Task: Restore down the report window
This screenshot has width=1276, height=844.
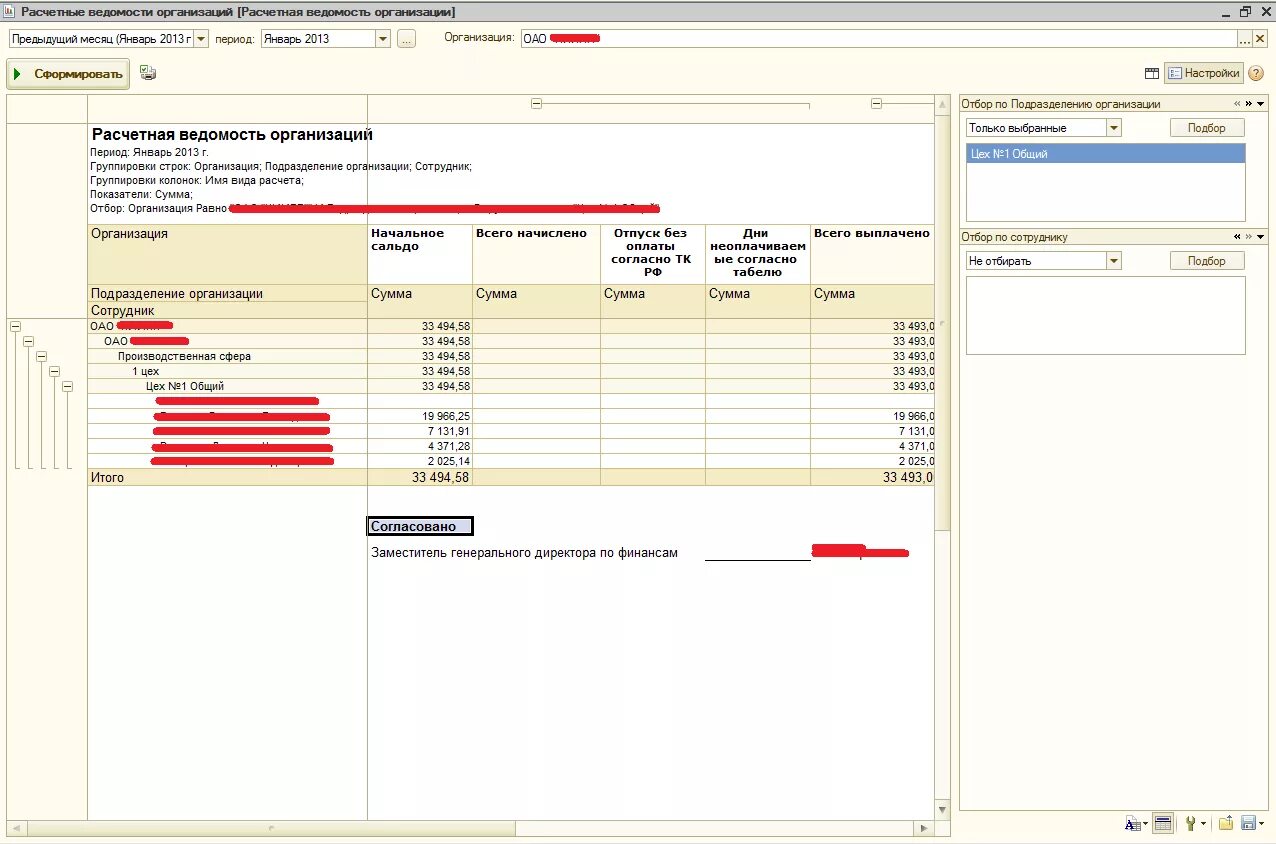Action: tap(1245, 12)
